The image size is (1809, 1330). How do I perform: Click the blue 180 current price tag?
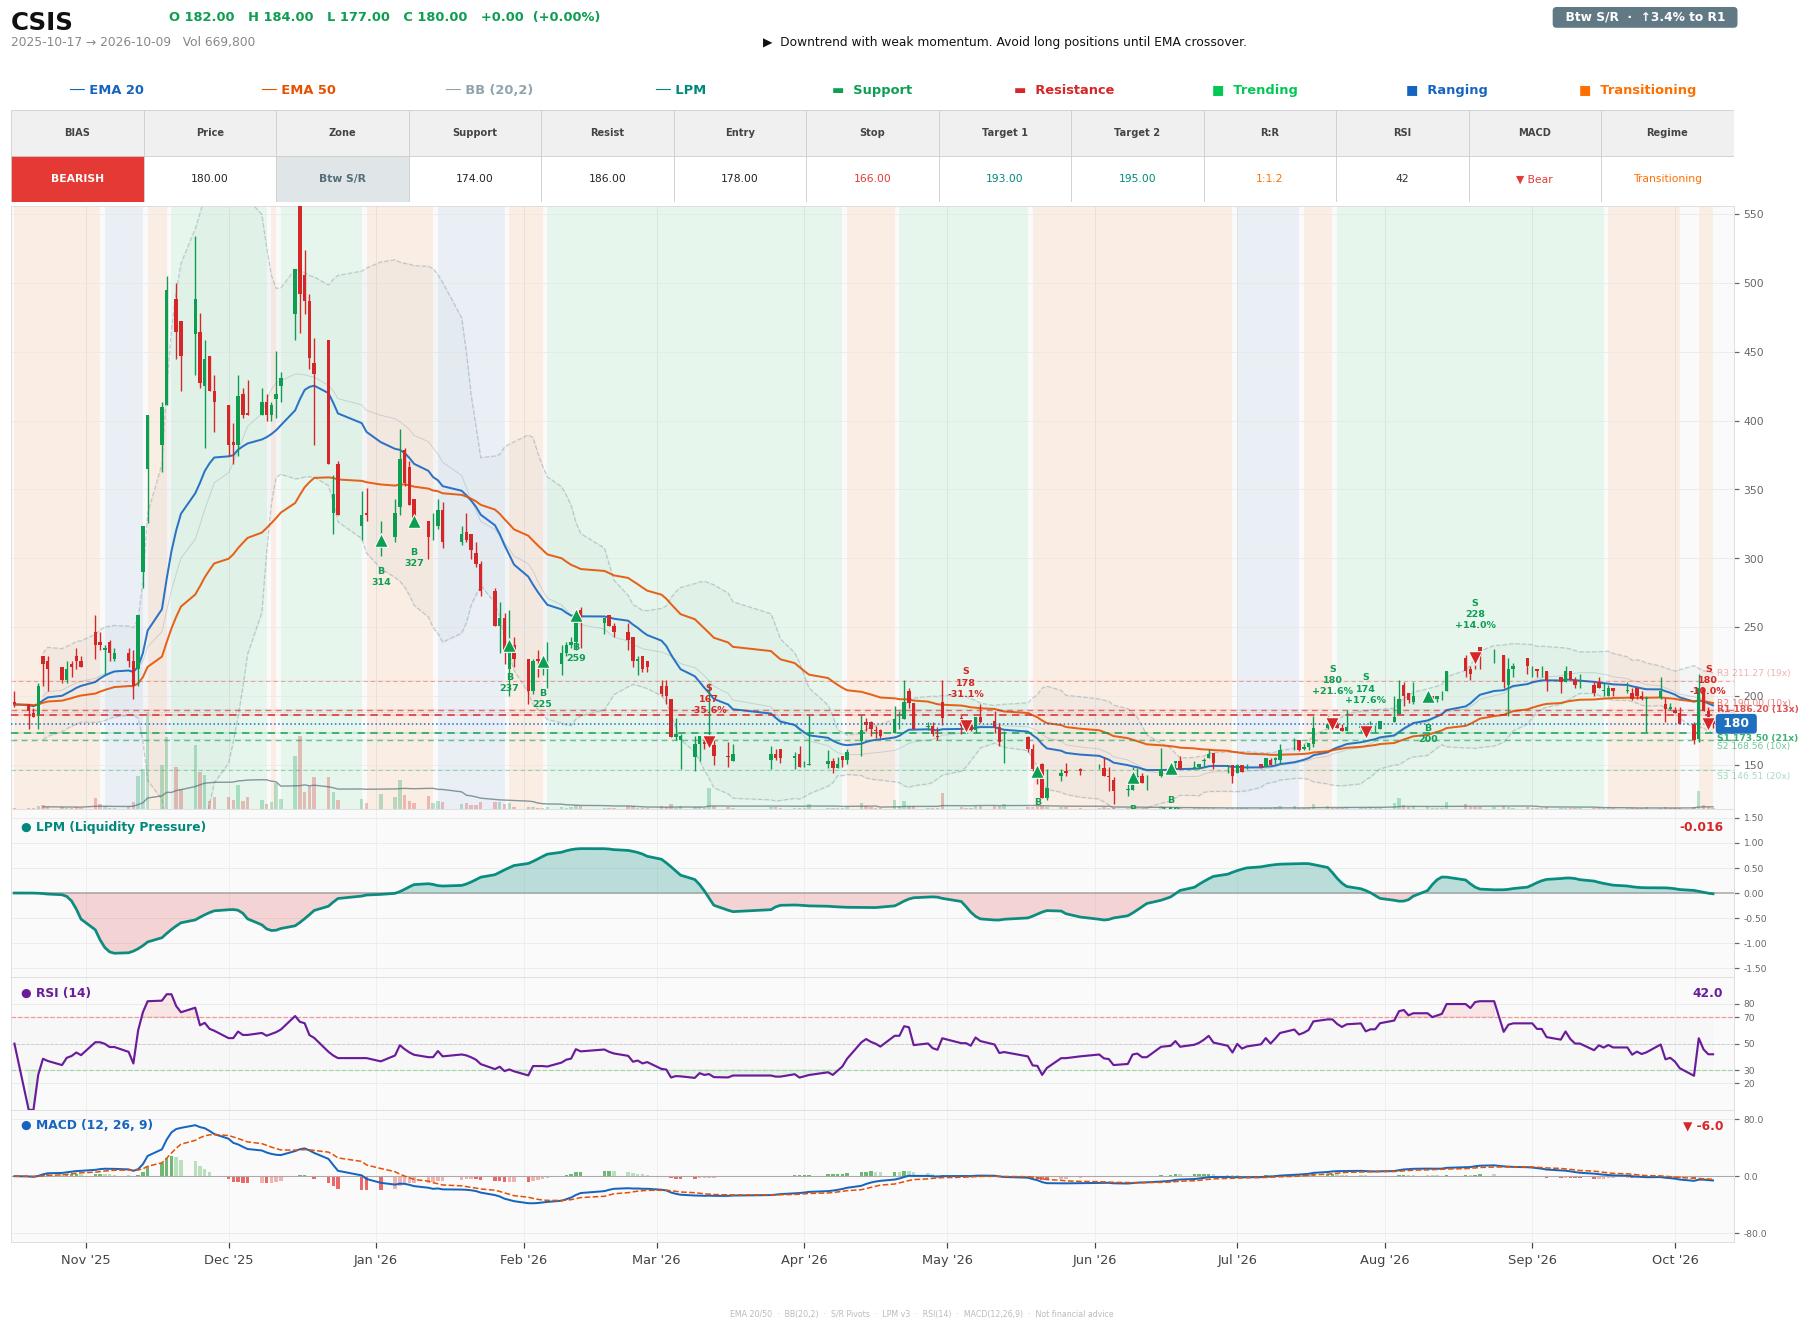point(1736,723)
